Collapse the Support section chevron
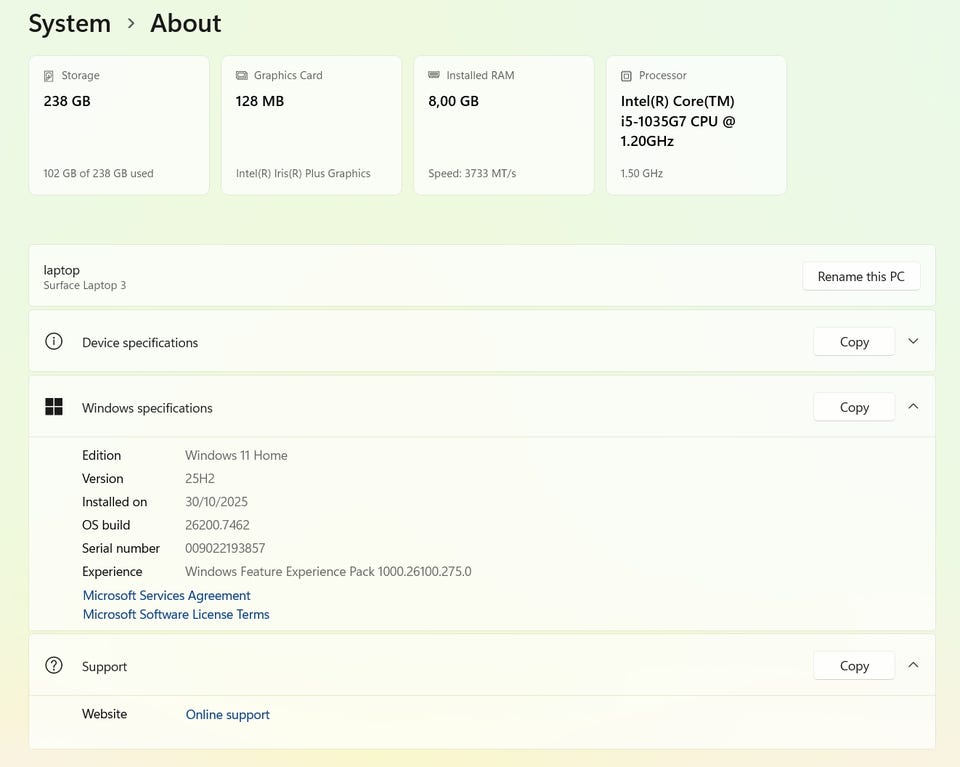Screen dimensions: 960x767 click(913, 665)
